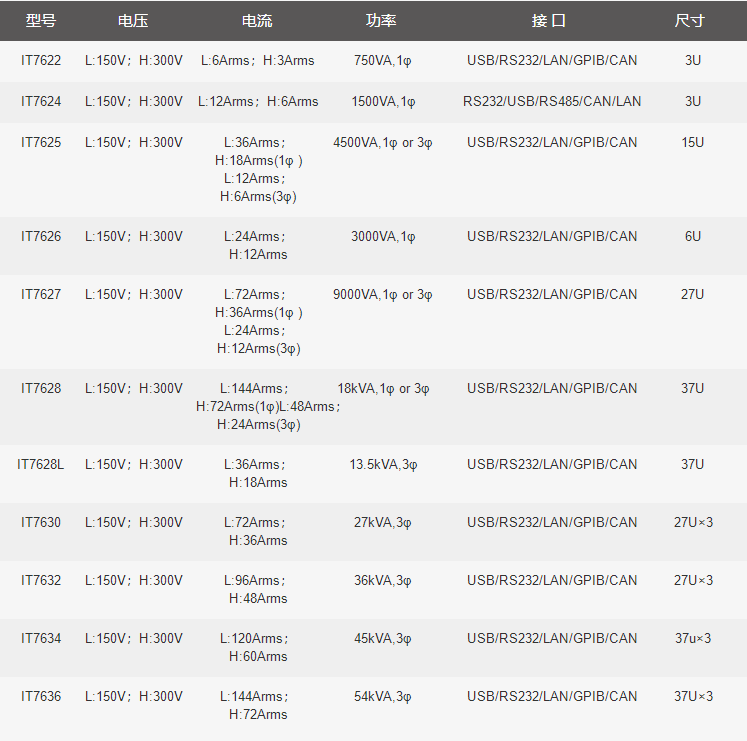Click the 尺寸 column header
The image size is (747, 741).
689,20
